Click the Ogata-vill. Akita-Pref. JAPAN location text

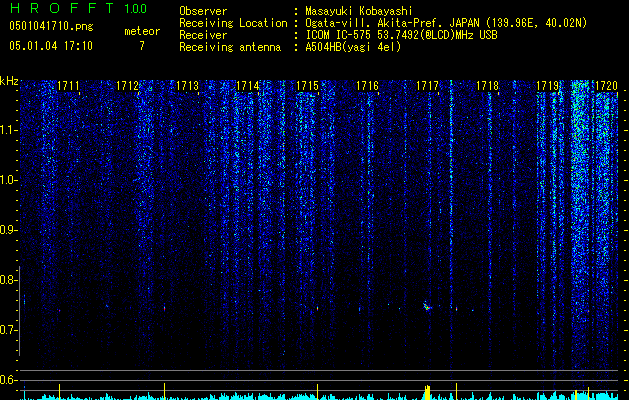(x=446, y=23)
